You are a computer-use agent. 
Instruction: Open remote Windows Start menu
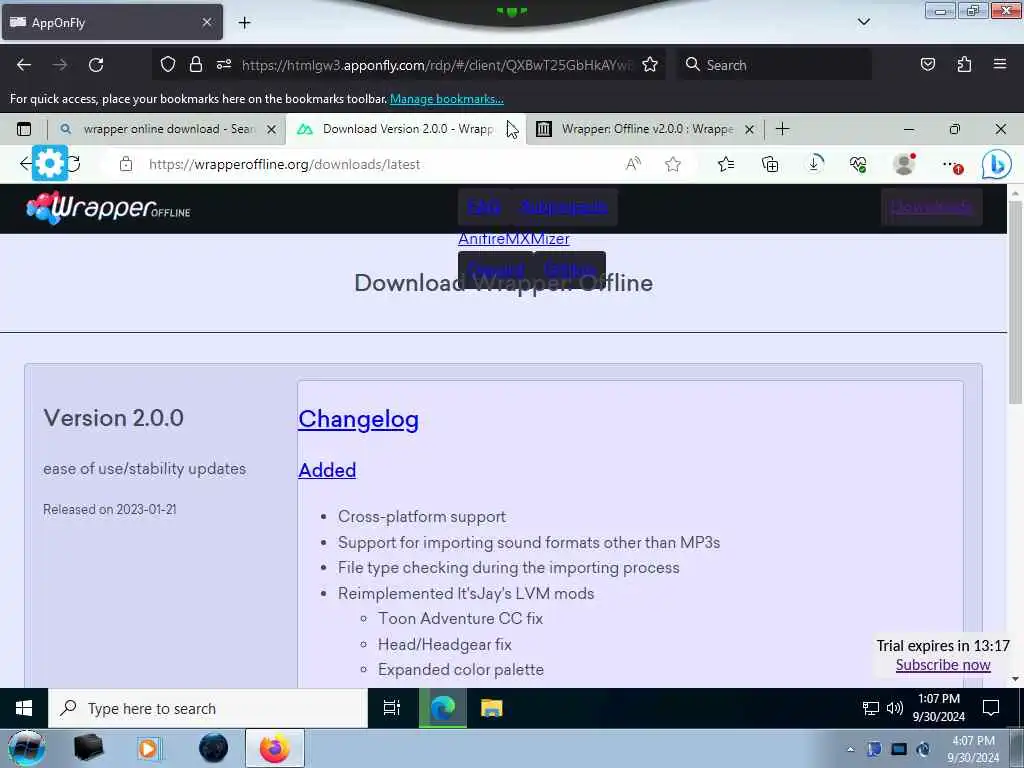[x=24, y=708]
